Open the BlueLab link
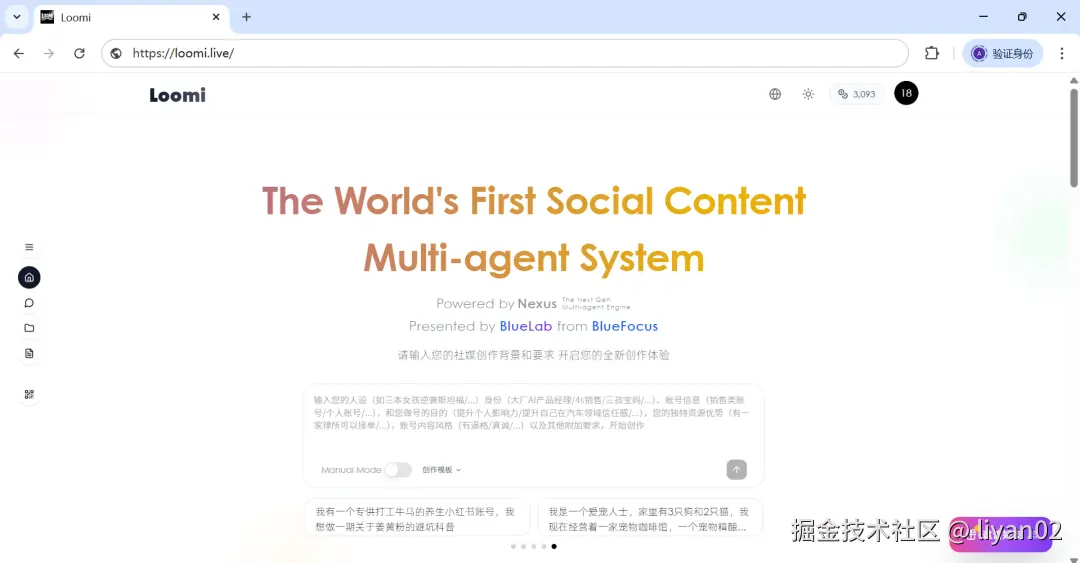The image size is (1080, 563). pos(526,326)
